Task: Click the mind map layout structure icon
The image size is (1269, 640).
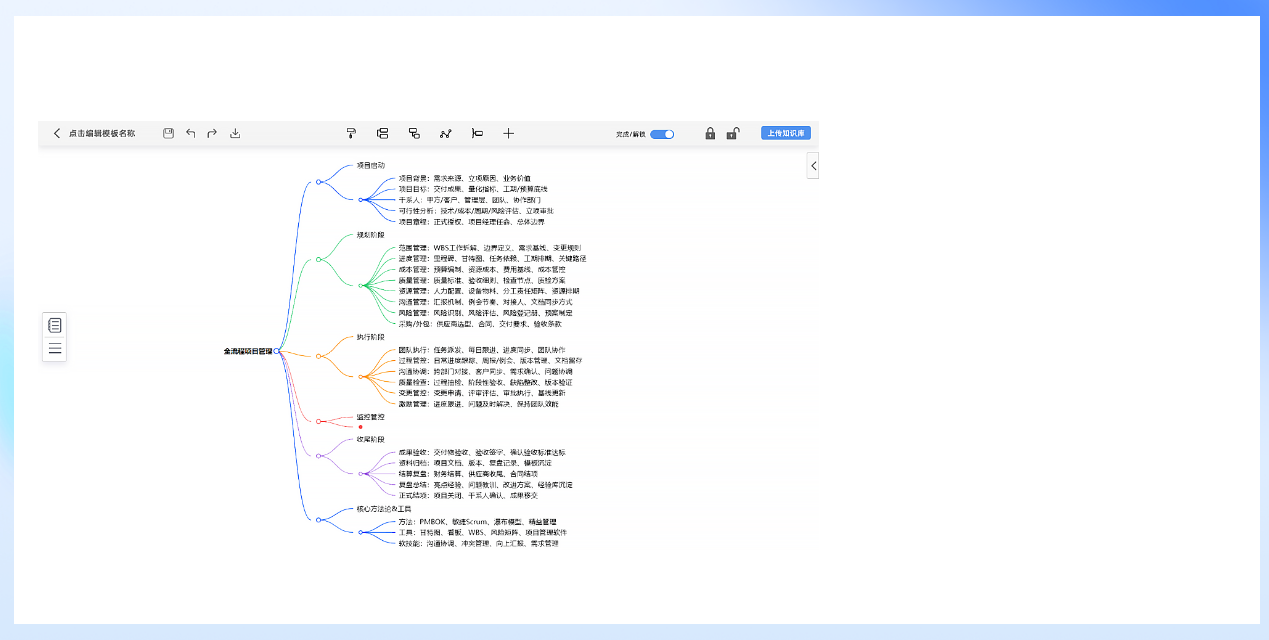Action: click(382, 133)
